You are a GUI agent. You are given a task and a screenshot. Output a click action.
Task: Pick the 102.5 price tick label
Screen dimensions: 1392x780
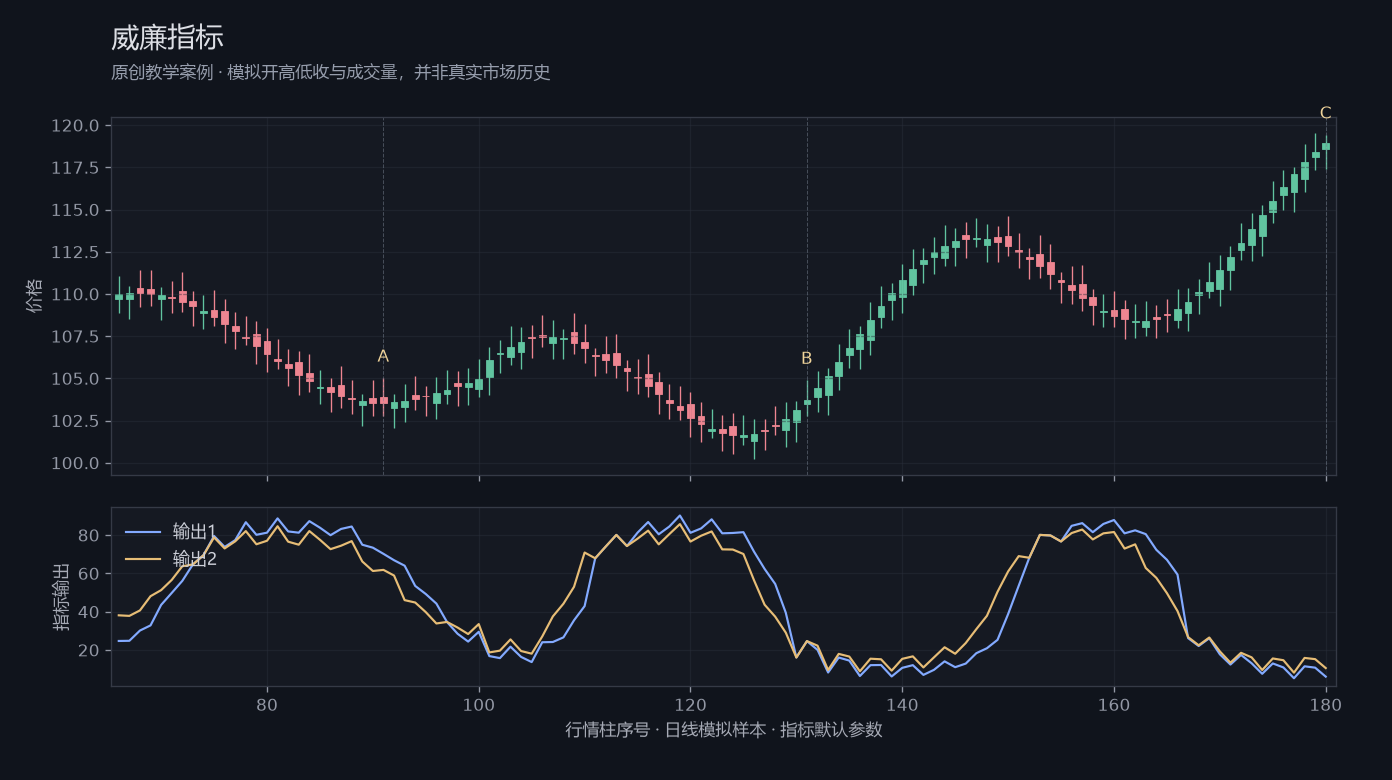coord(76,421)
